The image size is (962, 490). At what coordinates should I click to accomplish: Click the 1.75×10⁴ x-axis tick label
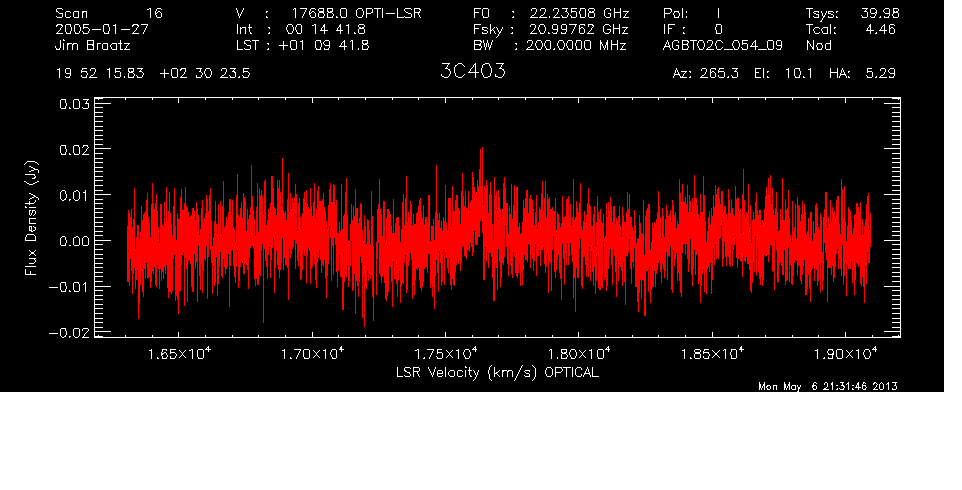tap(447, 354)
